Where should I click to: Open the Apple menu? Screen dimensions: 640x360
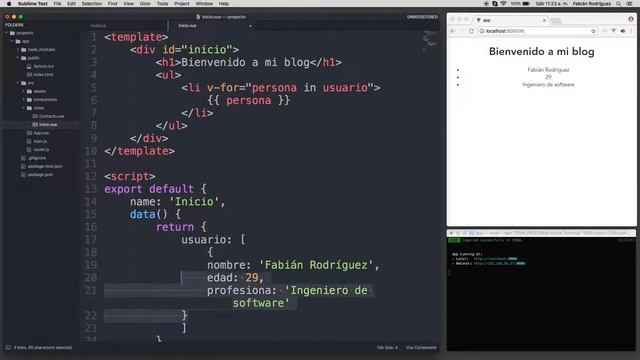click(9, 4)
